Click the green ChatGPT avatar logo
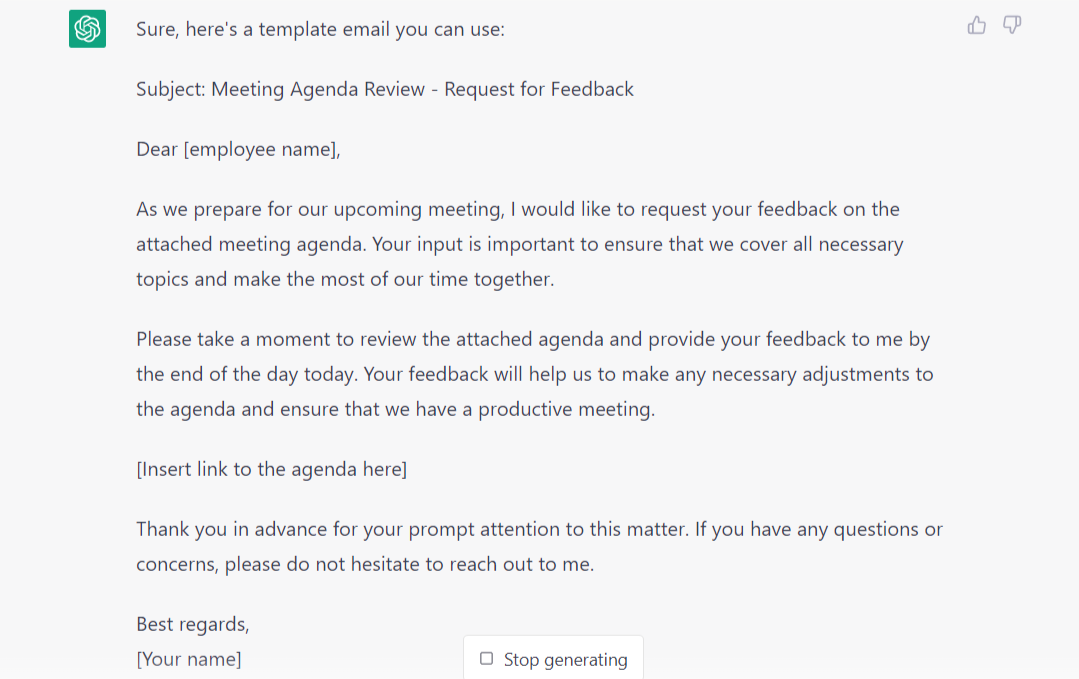1079x679 pixels. click(87, 29)
